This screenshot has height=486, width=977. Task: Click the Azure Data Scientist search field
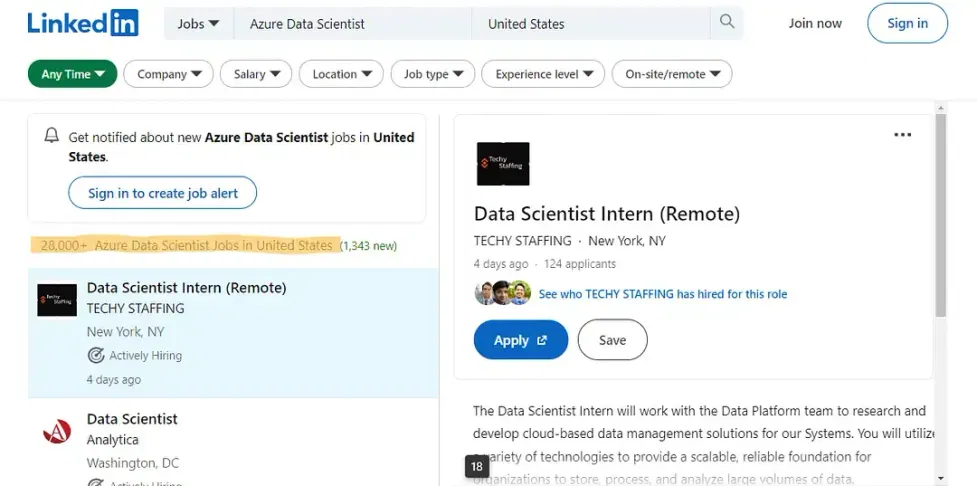(350, 23)
